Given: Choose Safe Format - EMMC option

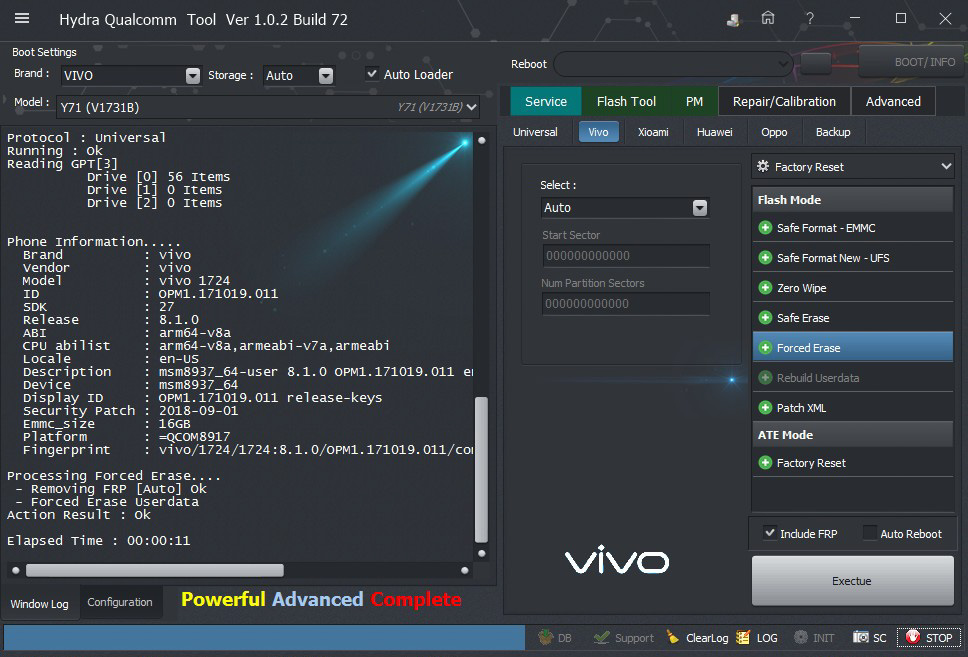Looking at the screenshot, I should click(x=853, y=228).
